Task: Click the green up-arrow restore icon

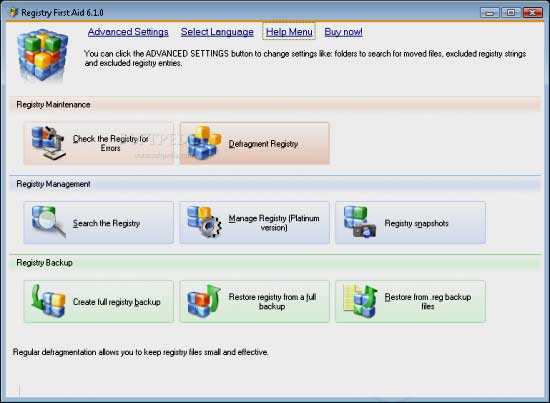Action: pyautogui.click(x=204, y=301)
